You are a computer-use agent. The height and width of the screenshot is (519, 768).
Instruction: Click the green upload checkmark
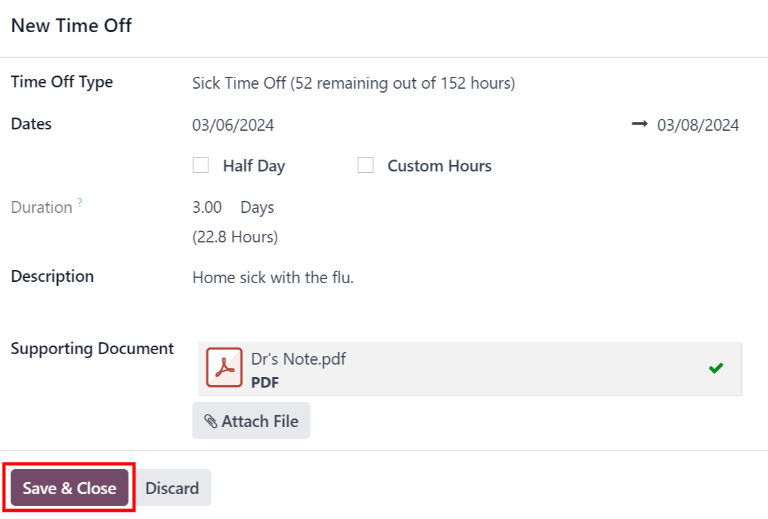tap(716, 368)
